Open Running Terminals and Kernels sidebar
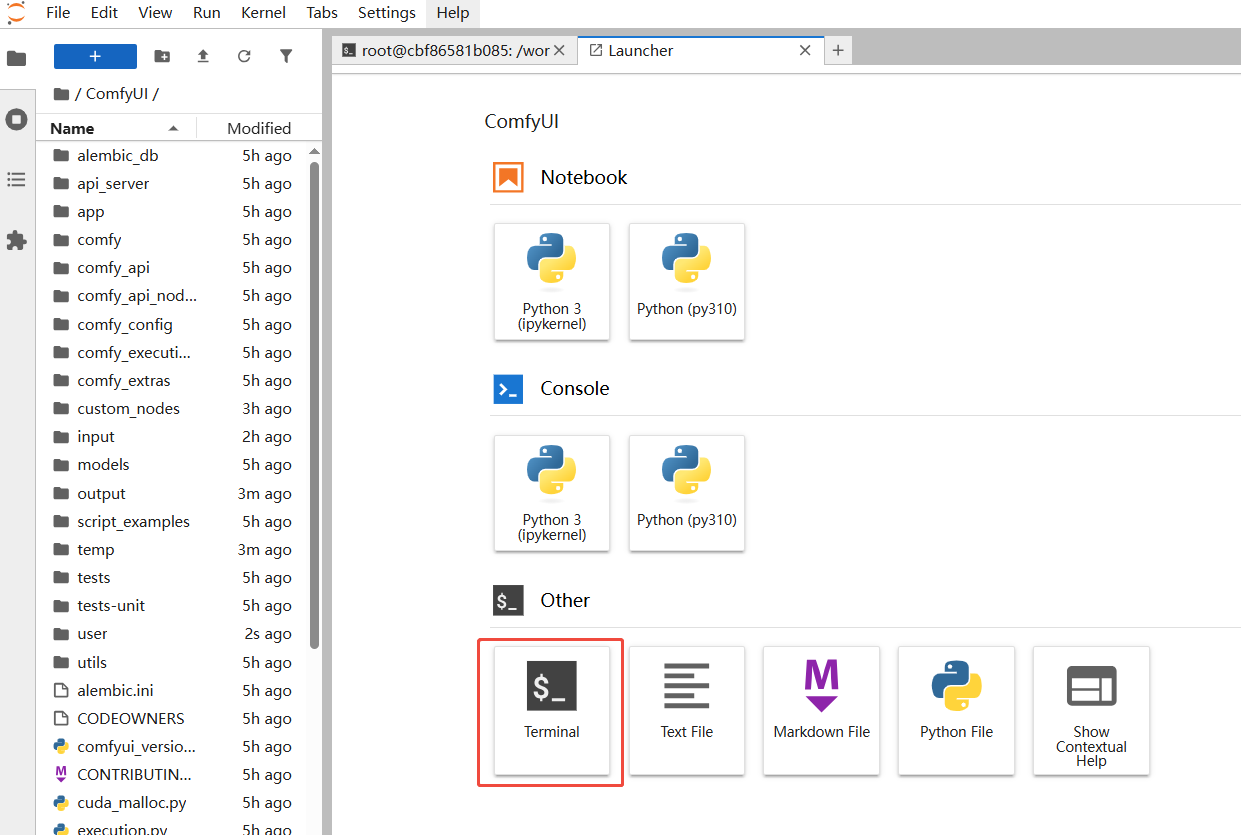The width and height of the screenshot is (1241, 835). (16, 119)
